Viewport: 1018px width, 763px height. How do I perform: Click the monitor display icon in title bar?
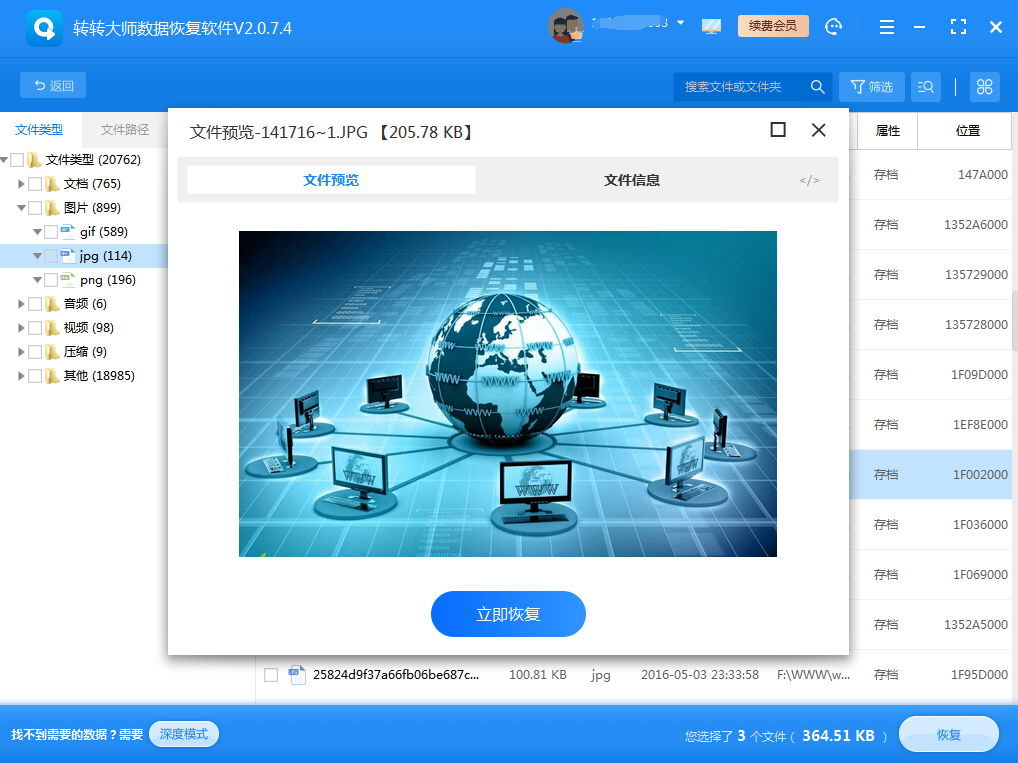tap(711, 27)
